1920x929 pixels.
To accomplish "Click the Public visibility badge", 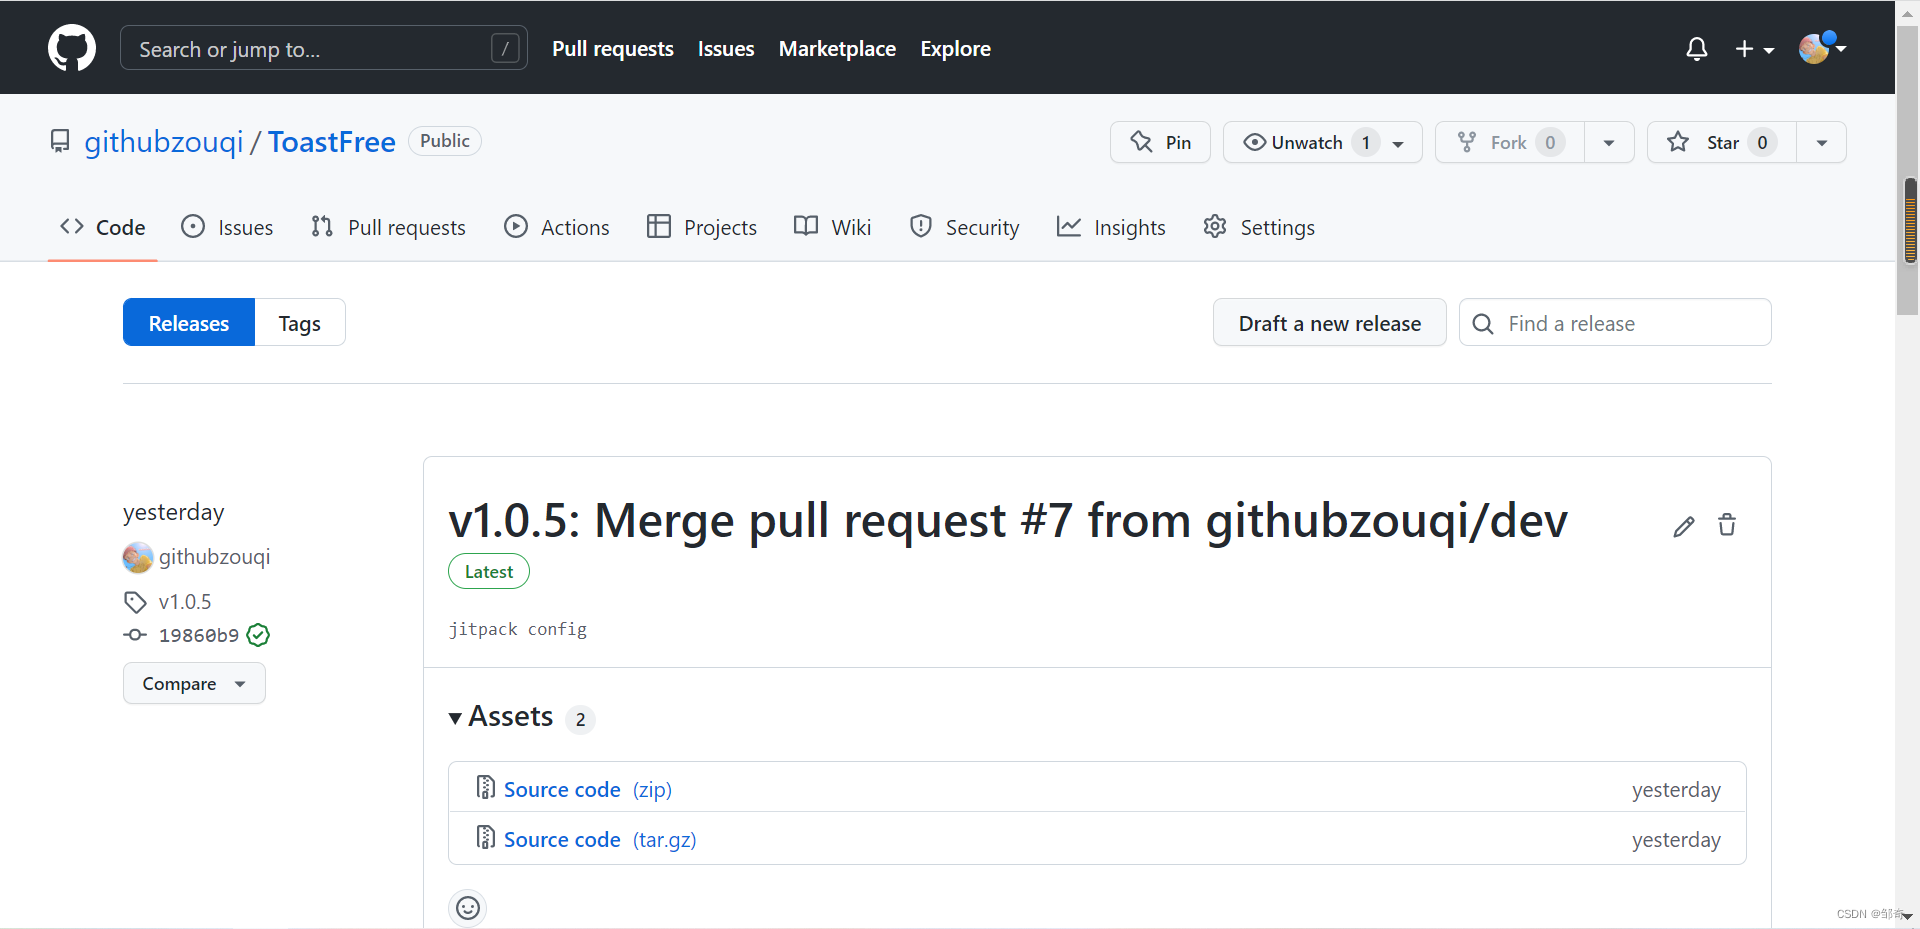I will click(445, 141).
